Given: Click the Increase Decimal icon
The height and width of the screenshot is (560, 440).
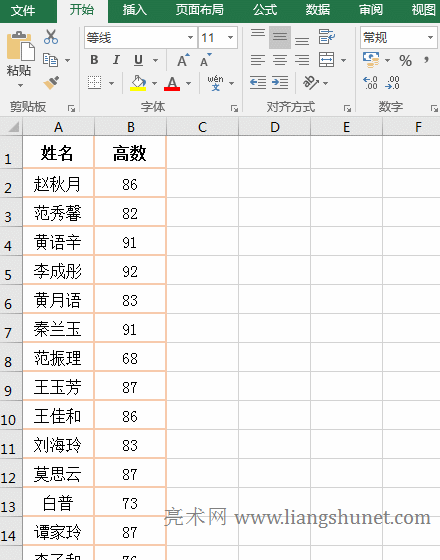Looking at the screenshot, I should click(x=370, y=83).
